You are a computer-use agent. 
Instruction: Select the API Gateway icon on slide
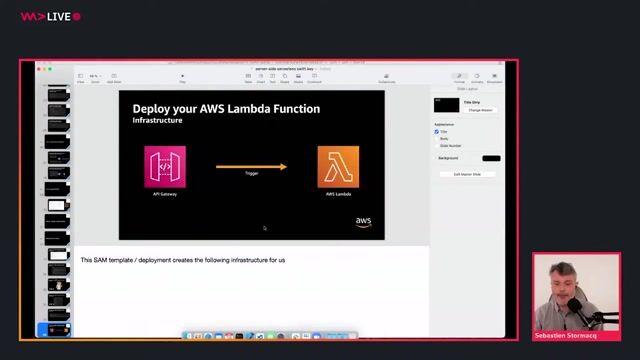coord(165,167)
